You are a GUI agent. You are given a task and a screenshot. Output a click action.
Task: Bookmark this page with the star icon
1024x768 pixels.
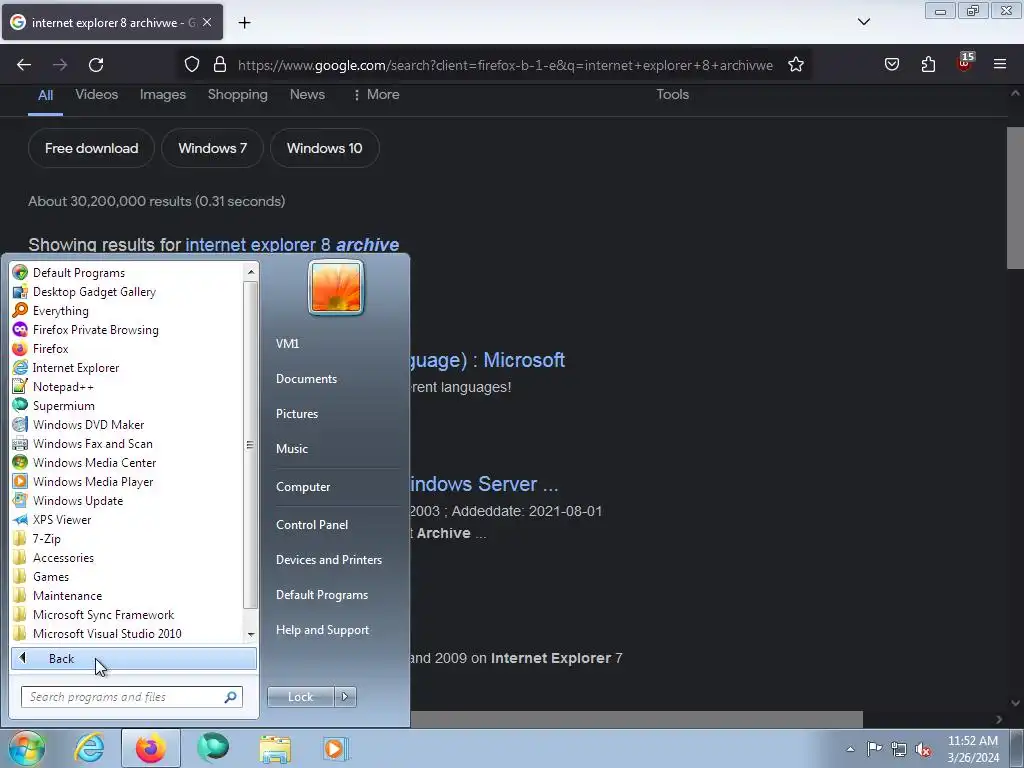795,65
